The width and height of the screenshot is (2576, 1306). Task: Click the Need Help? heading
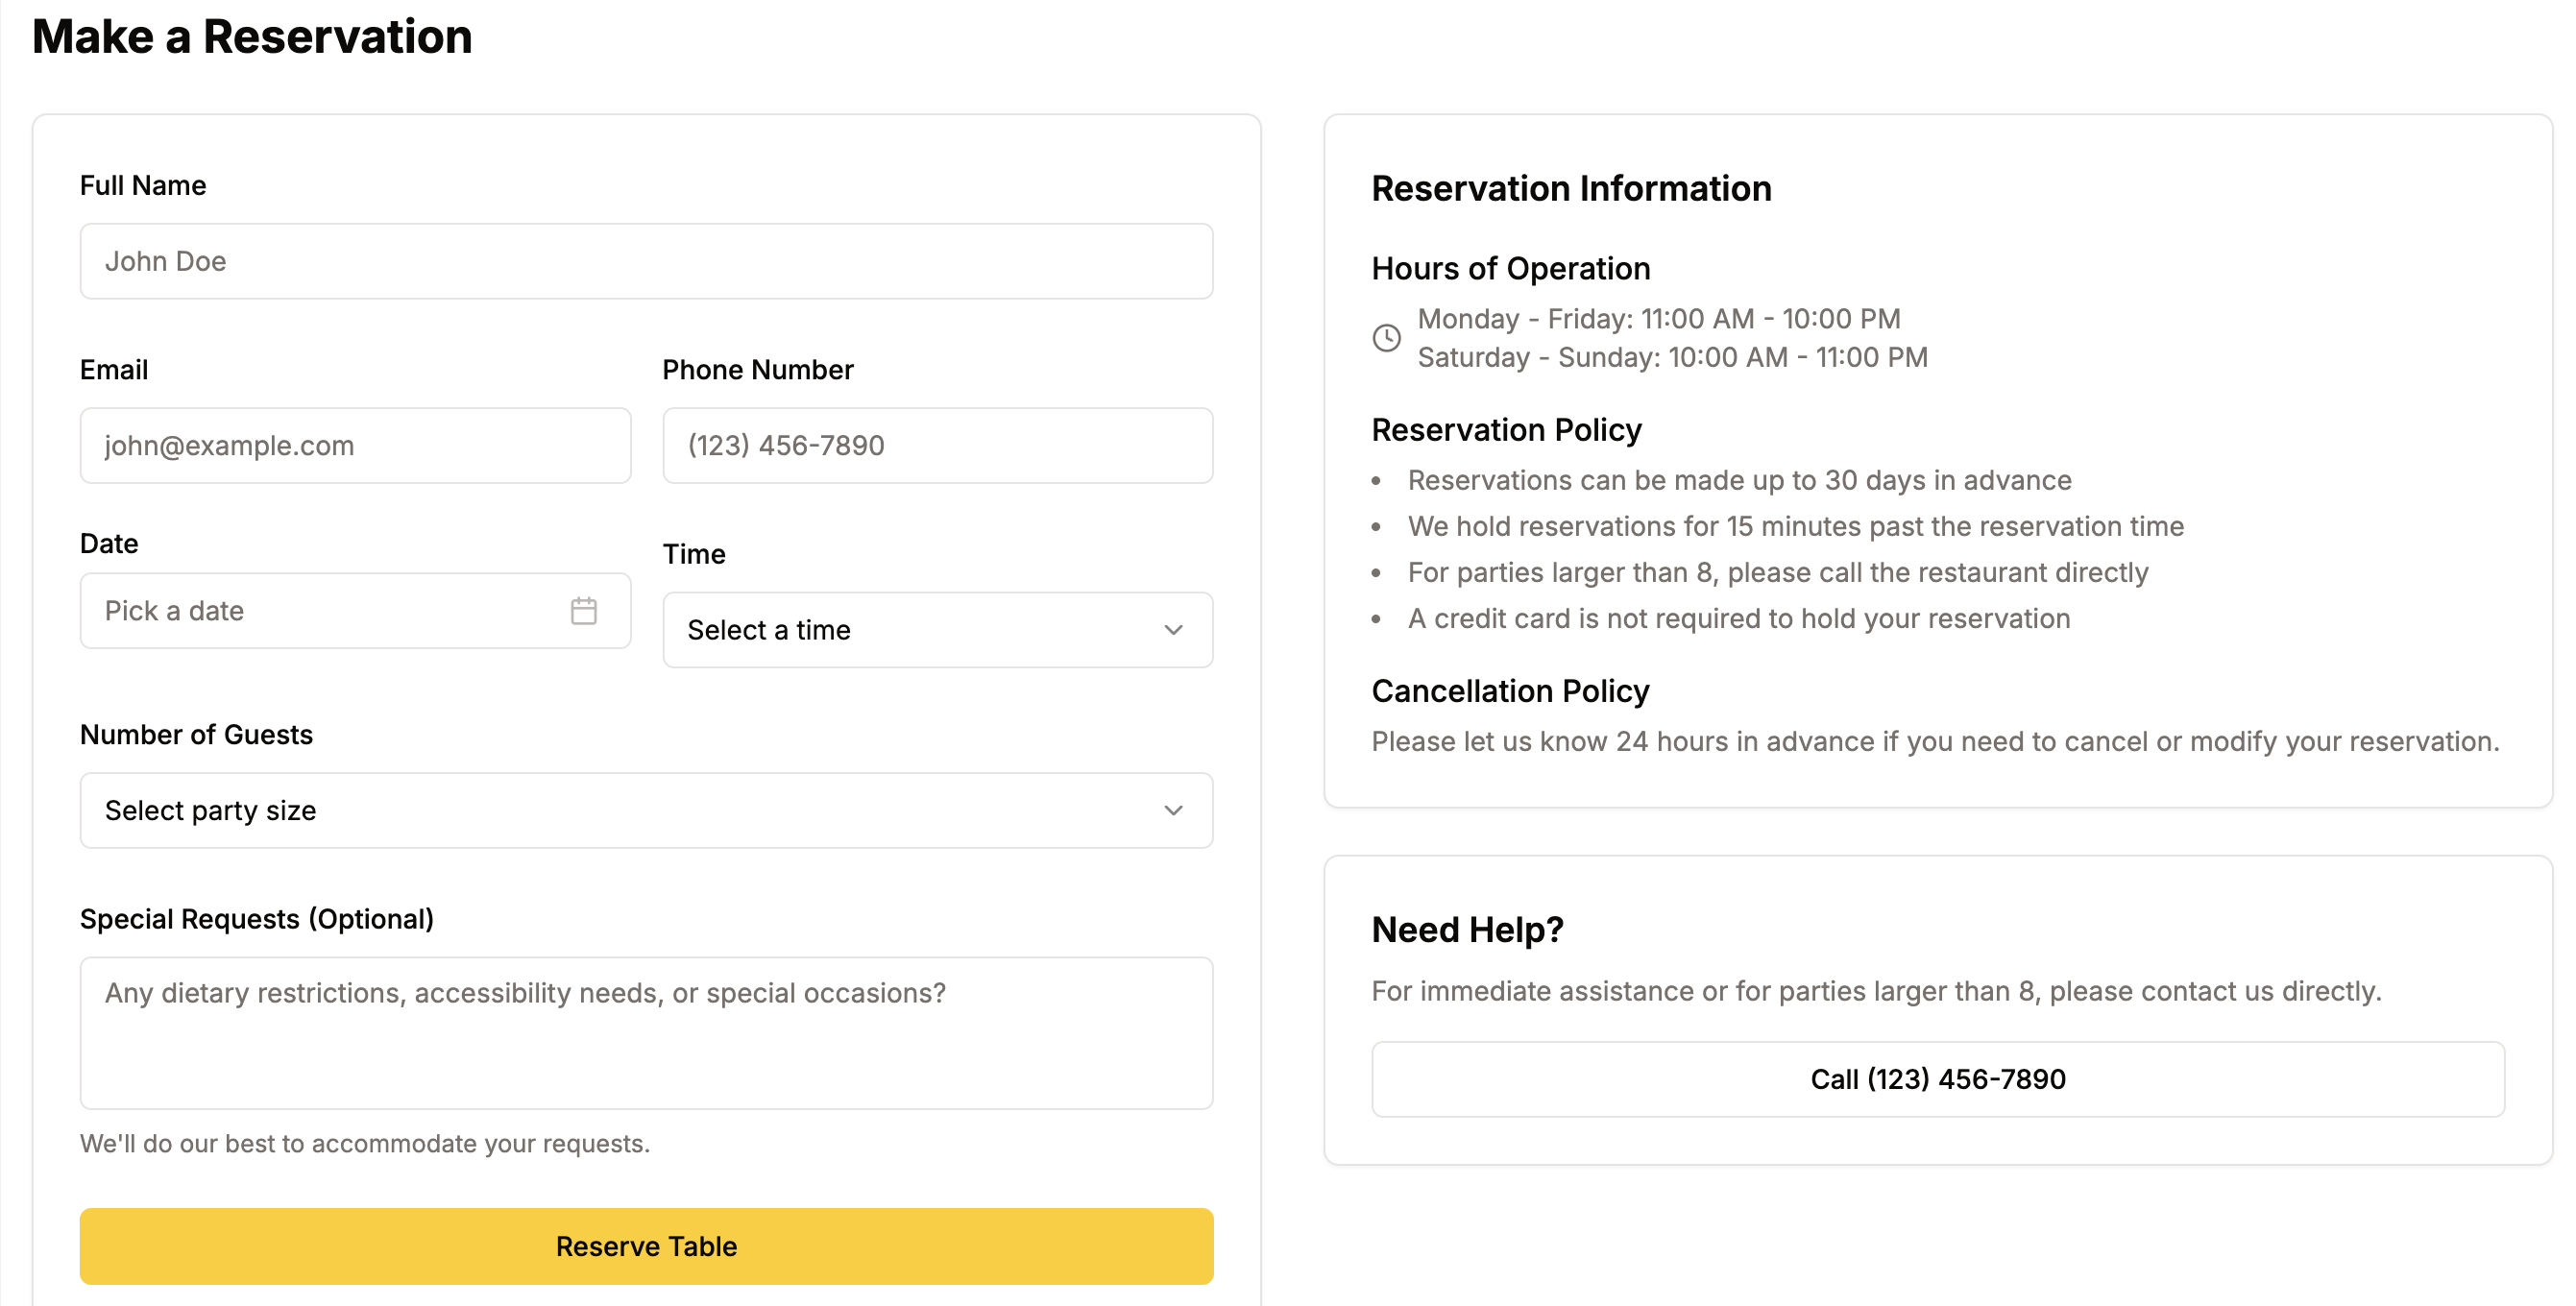pos(1467,930)
